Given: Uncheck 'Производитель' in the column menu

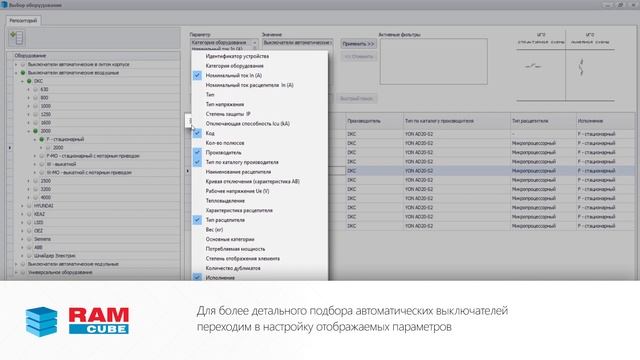Looking at the screenshot, I should point(197,152).
